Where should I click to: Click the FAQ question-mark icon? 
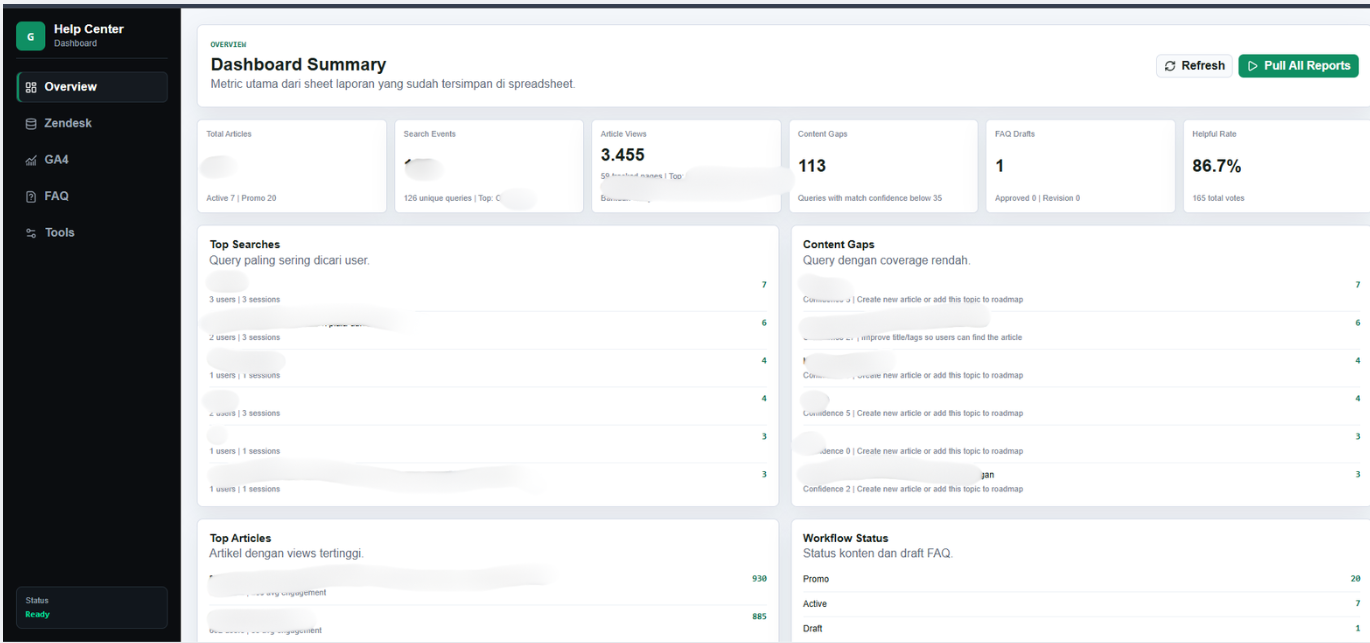[31, 196]
